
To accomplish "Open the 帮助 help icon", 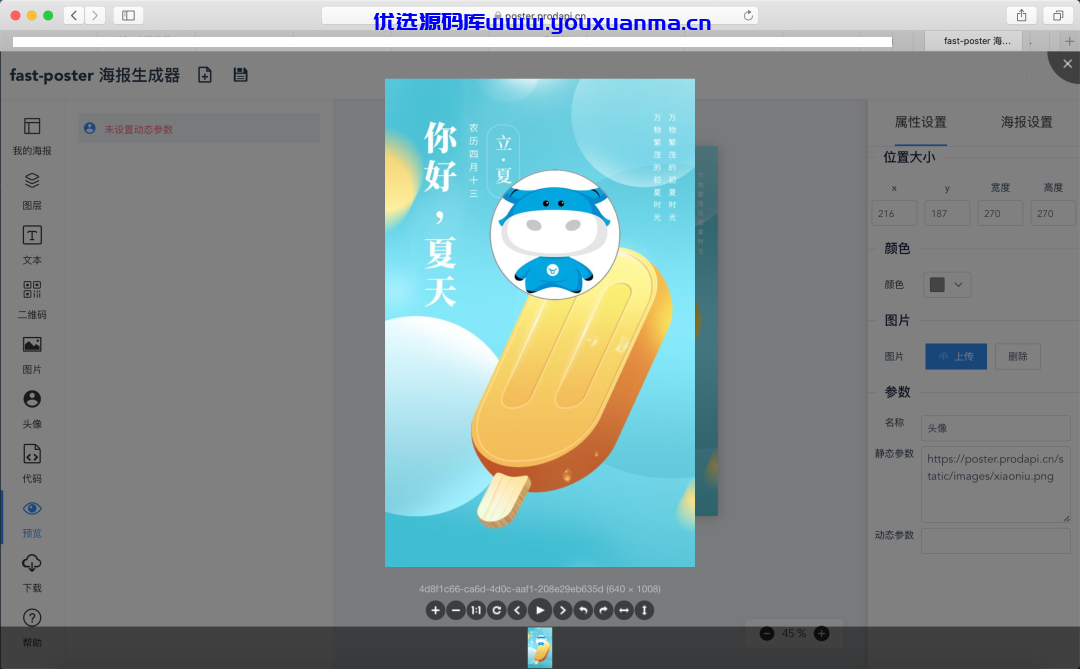I will [x=32, y=617].
